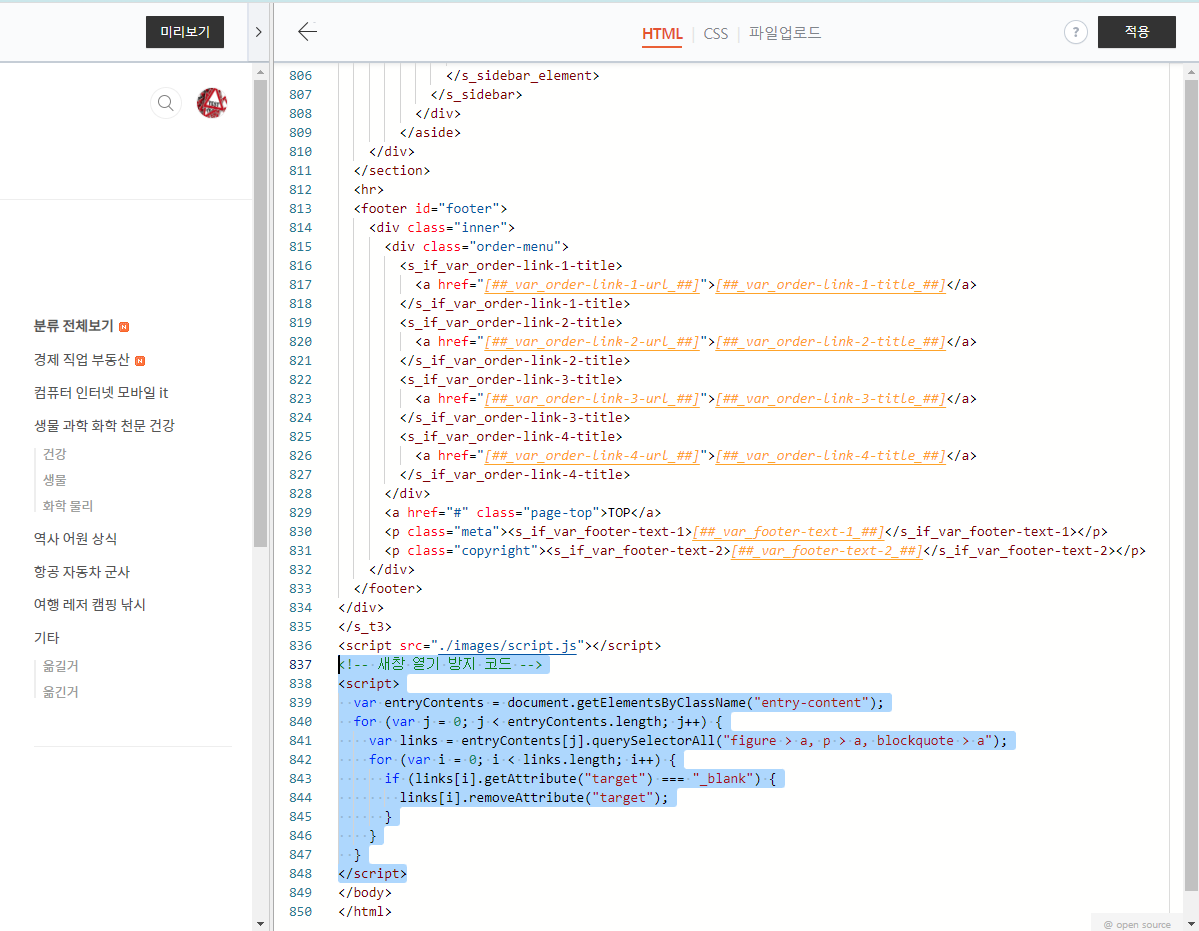Click the code editor scrollbar up arrow
The height and width of the screenshot is (931, 1199).
(x=1191, y=72)
